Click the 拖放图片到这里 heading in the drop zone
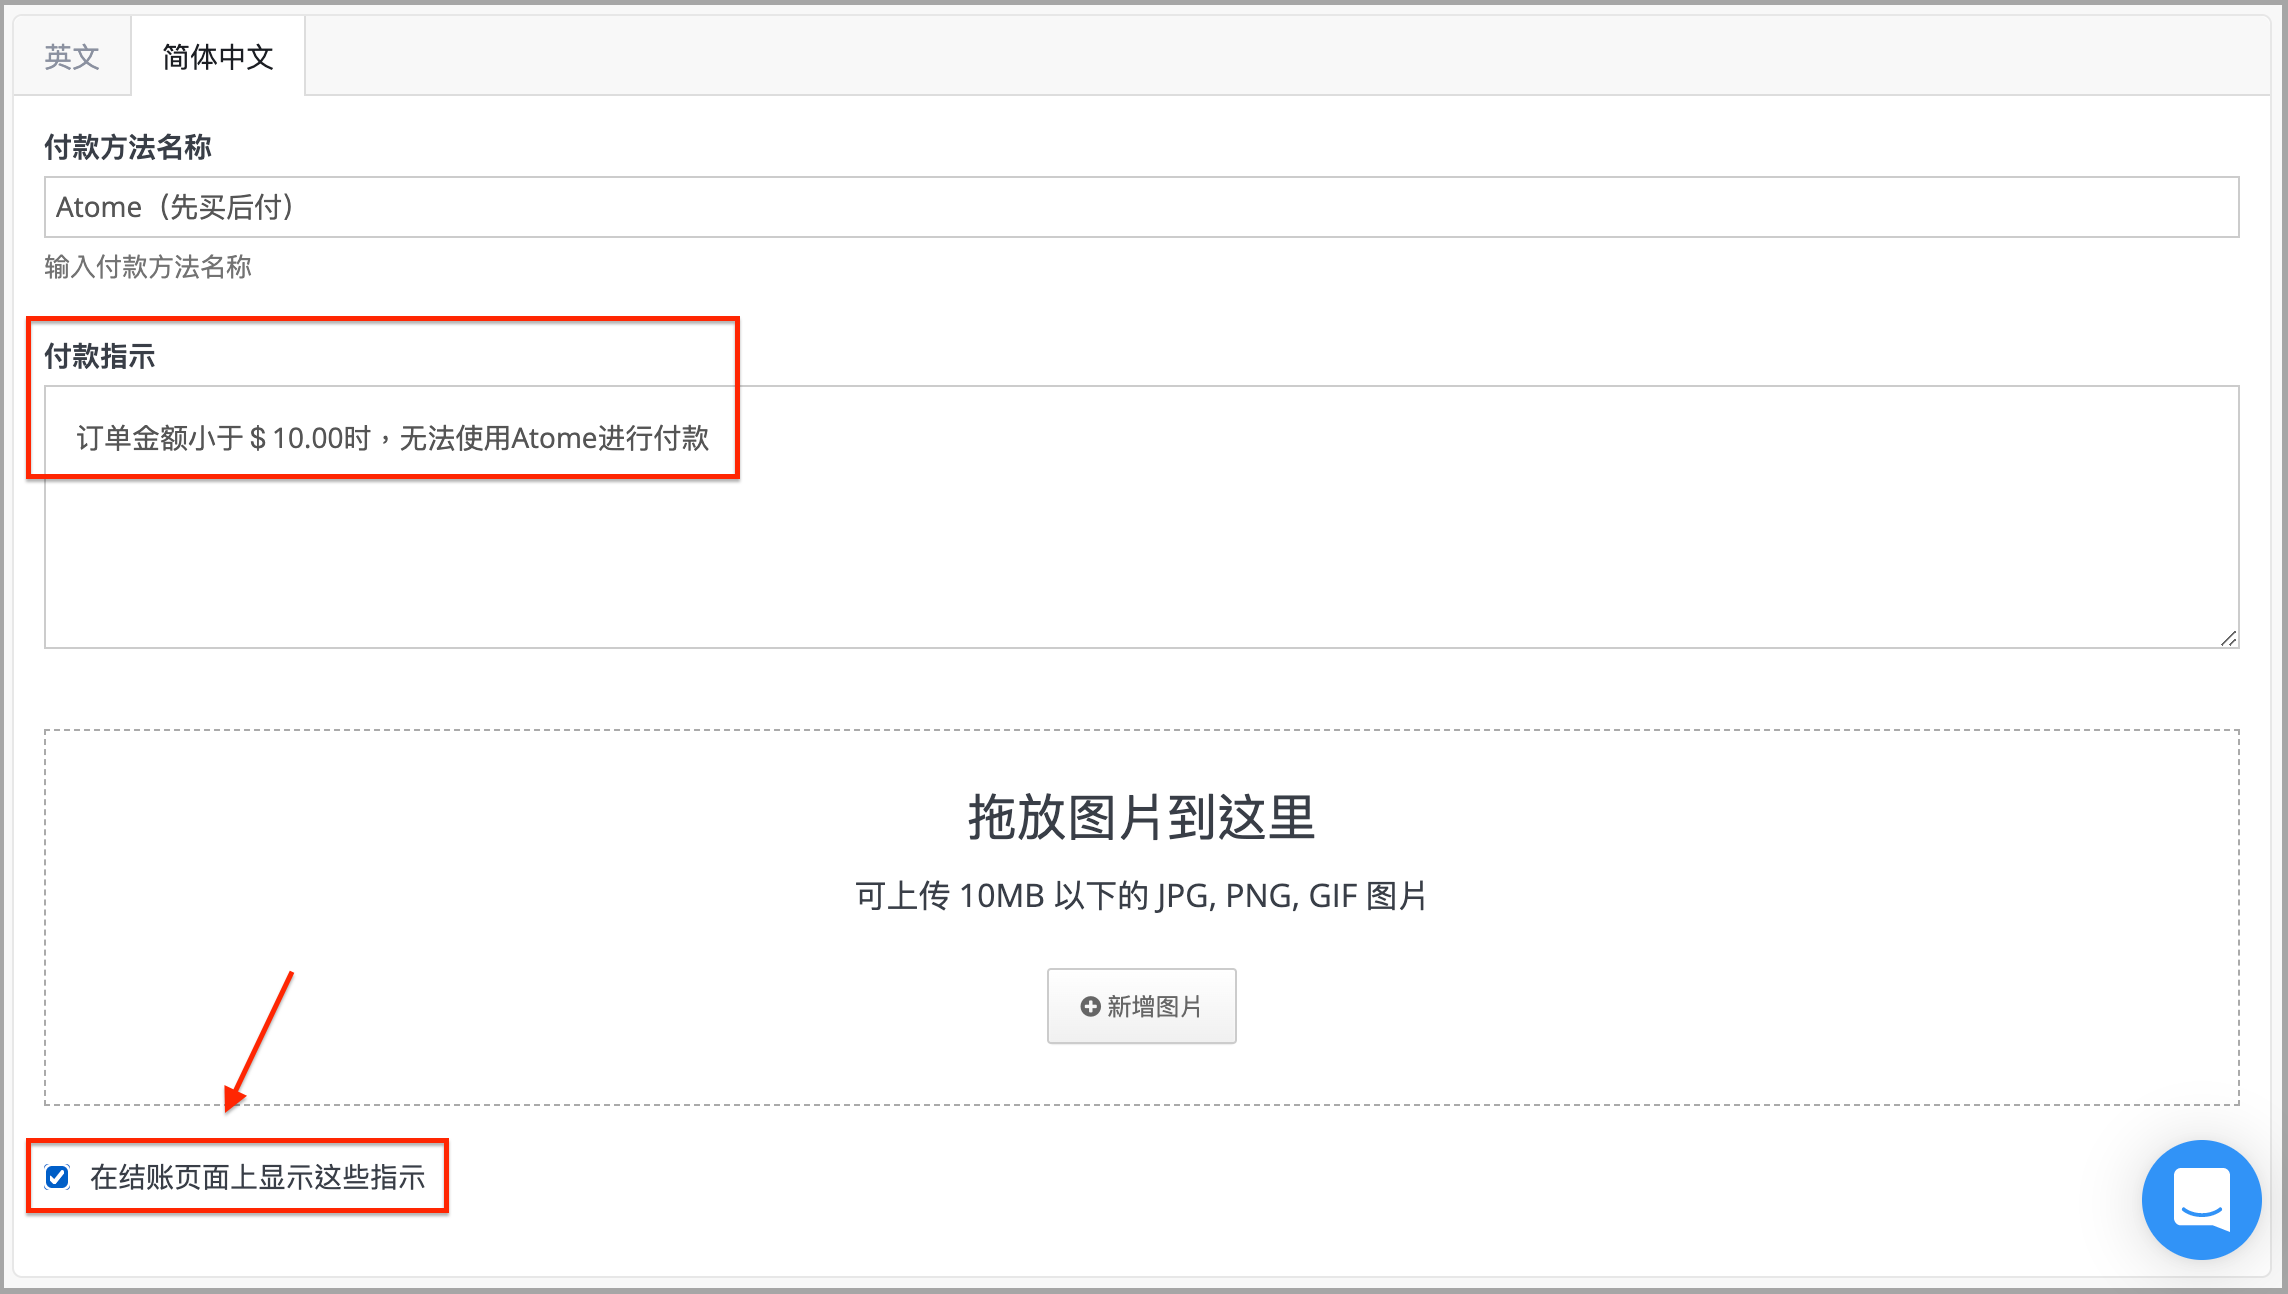Image resolution: width=2288 pixels, height=1294 pixels. (x=1141, y=817)
